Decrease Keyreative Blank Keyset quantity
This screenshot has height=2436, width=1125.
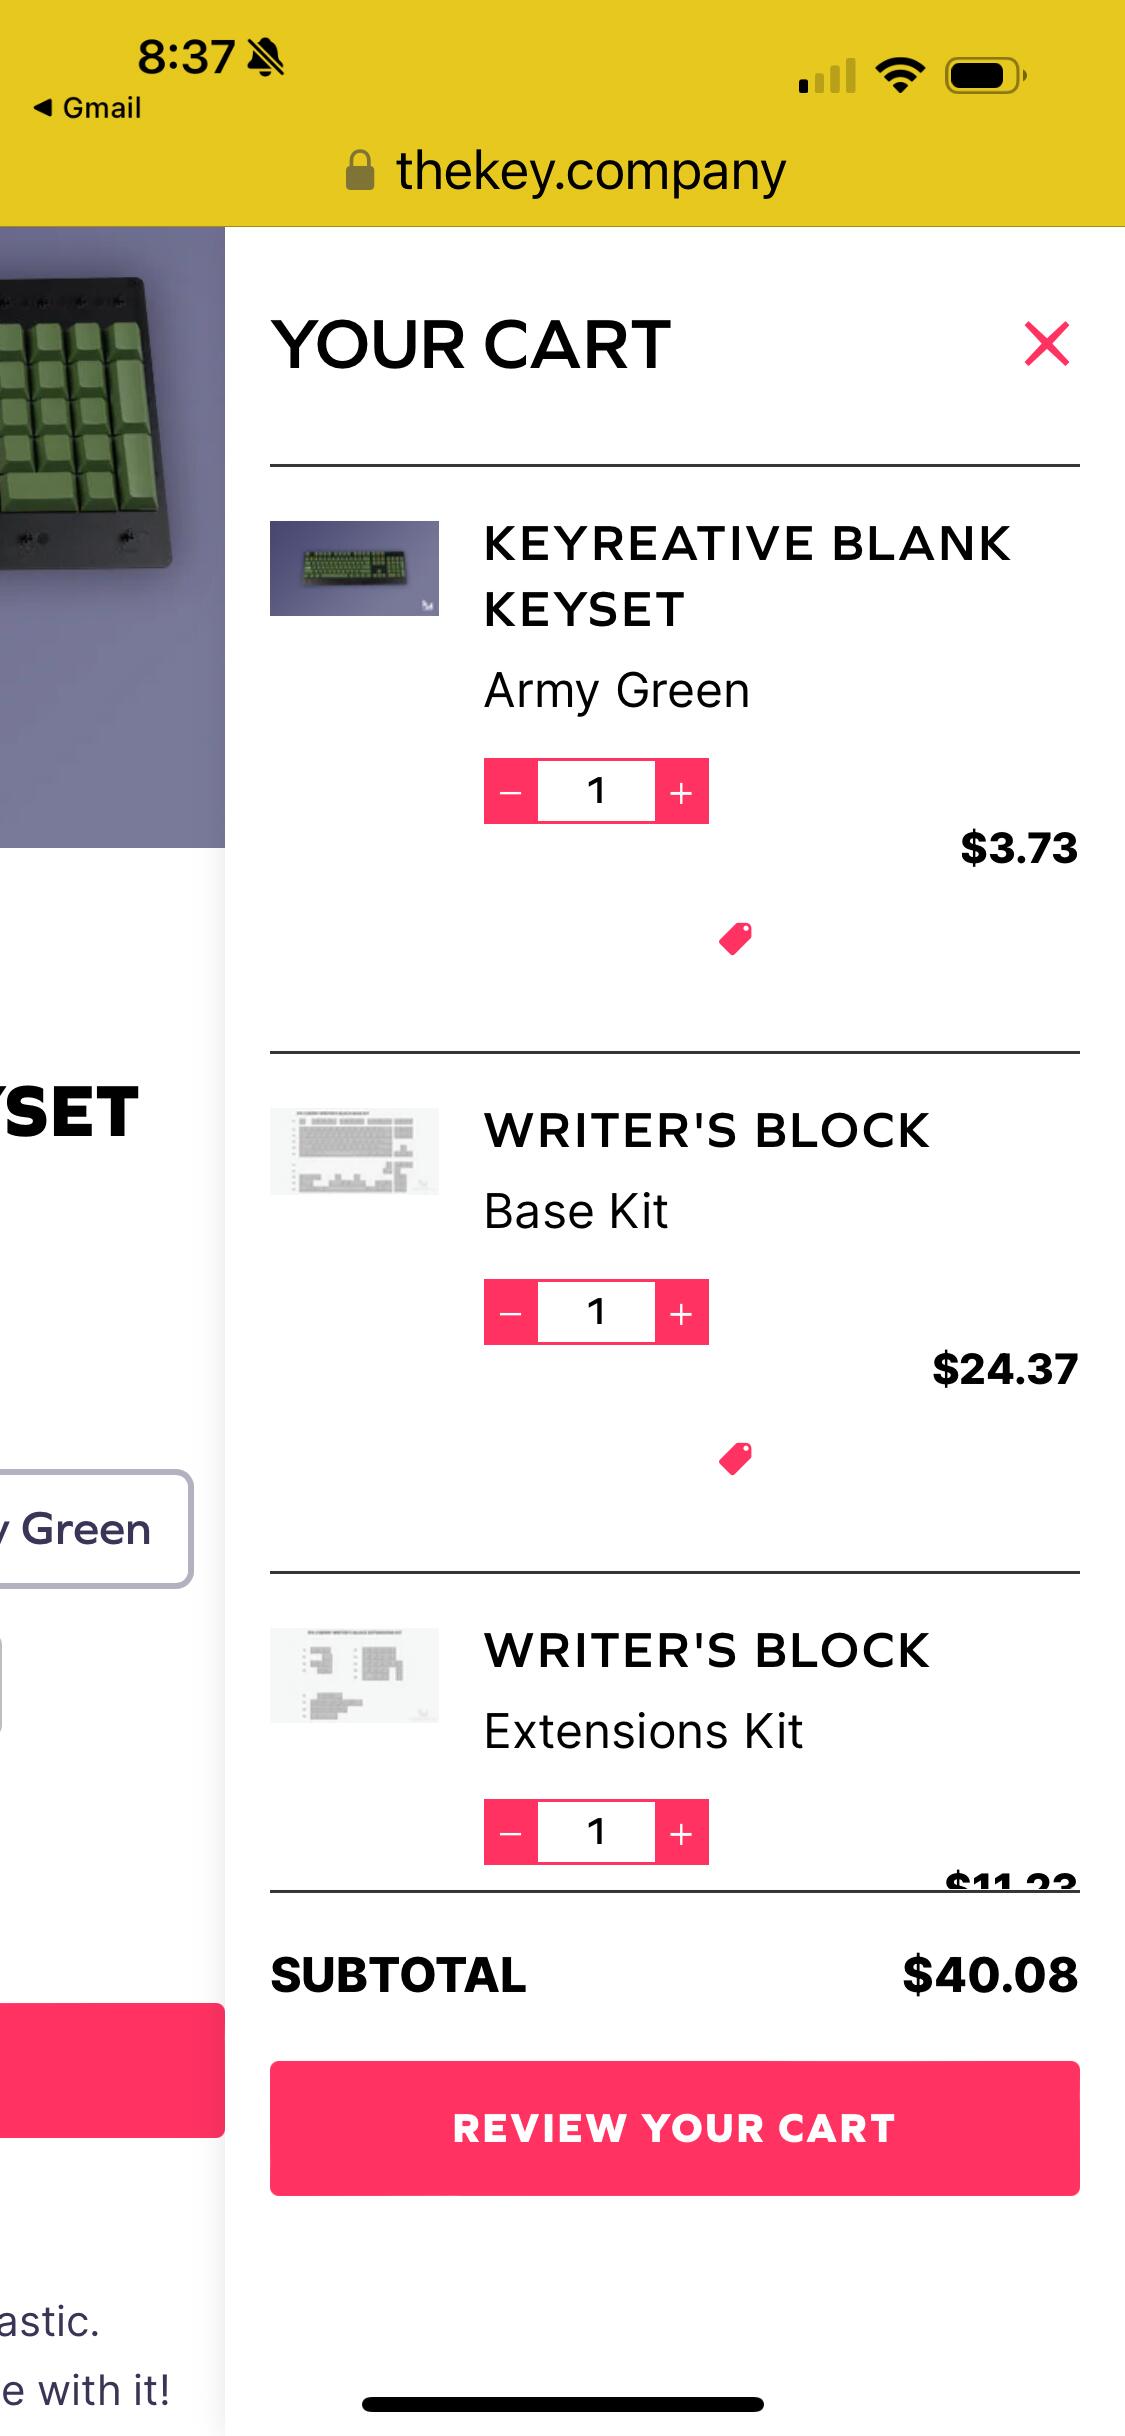point(511,792)
